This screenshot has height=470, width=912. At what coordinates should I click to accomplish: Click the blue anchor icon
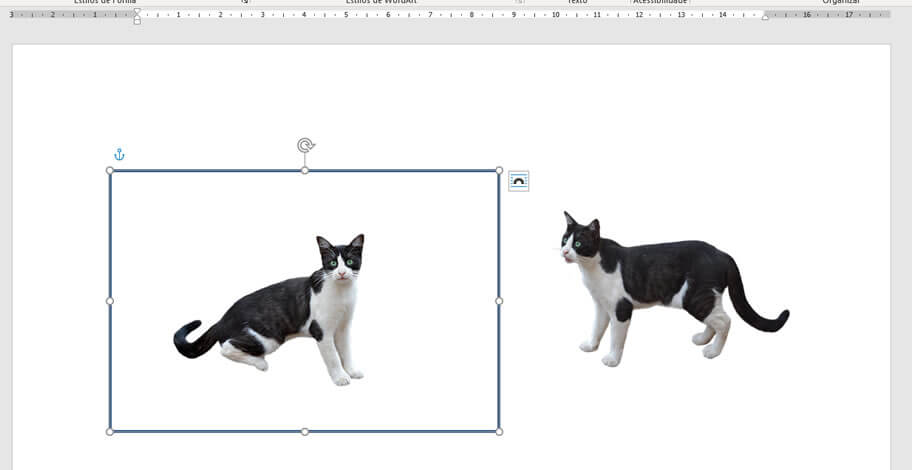pyautogui.click(x=119, y=155)
